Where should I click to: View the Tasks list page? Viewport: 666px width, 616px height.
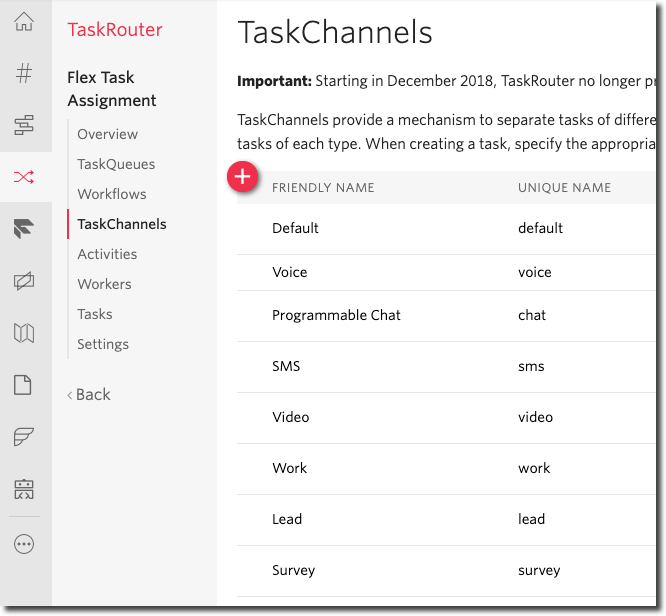pyautogui.click(x=95, y=314)
